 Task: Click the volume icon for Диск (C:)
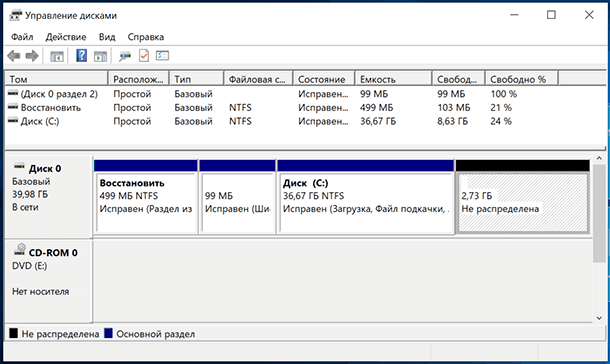(13, 120)
